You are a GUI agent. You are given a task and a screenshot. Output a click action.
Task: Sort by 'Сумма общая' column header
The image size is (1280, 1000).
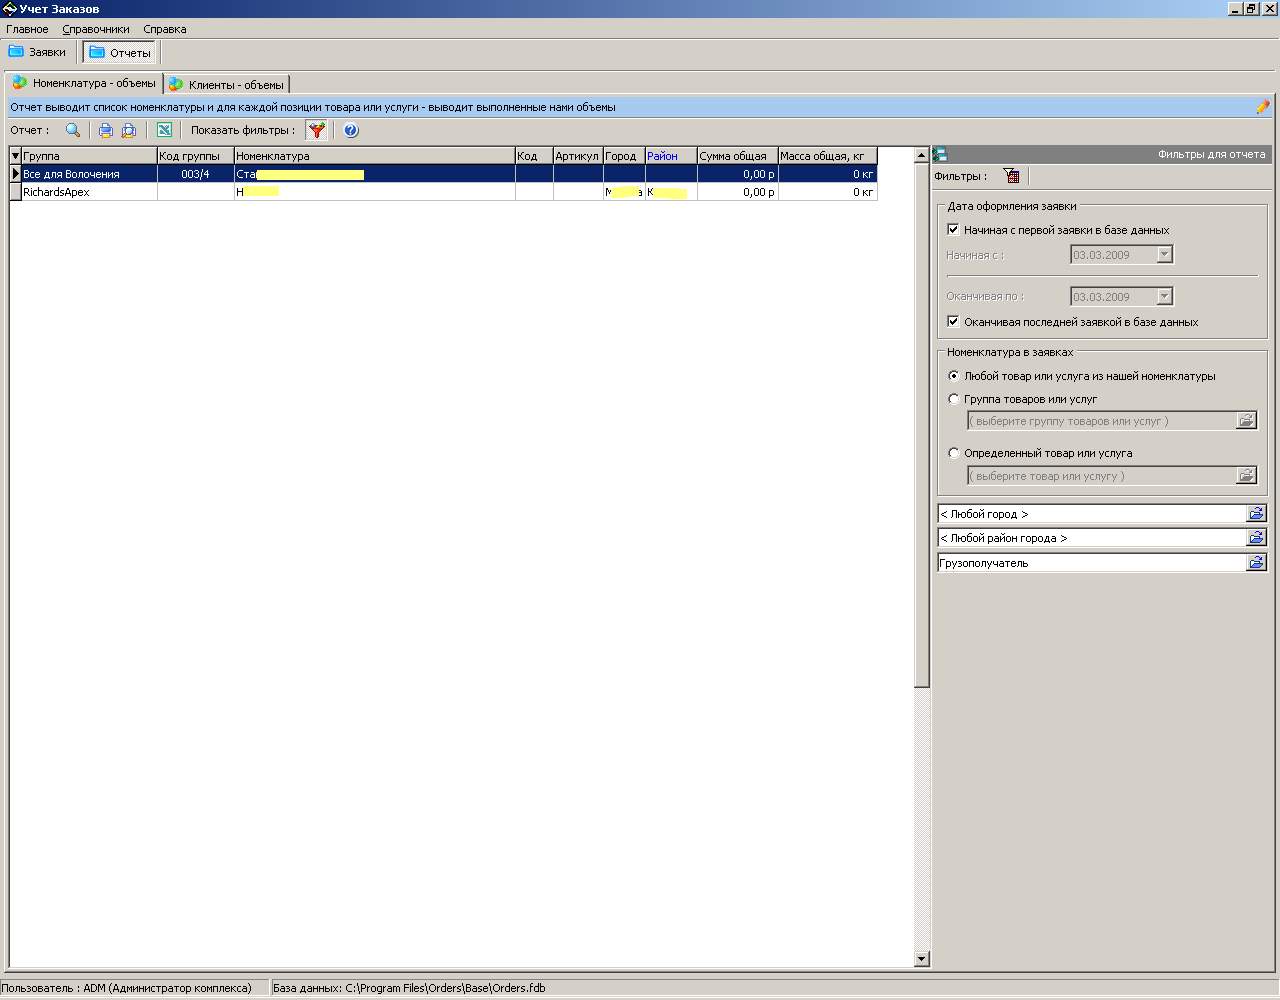[736, 156]
